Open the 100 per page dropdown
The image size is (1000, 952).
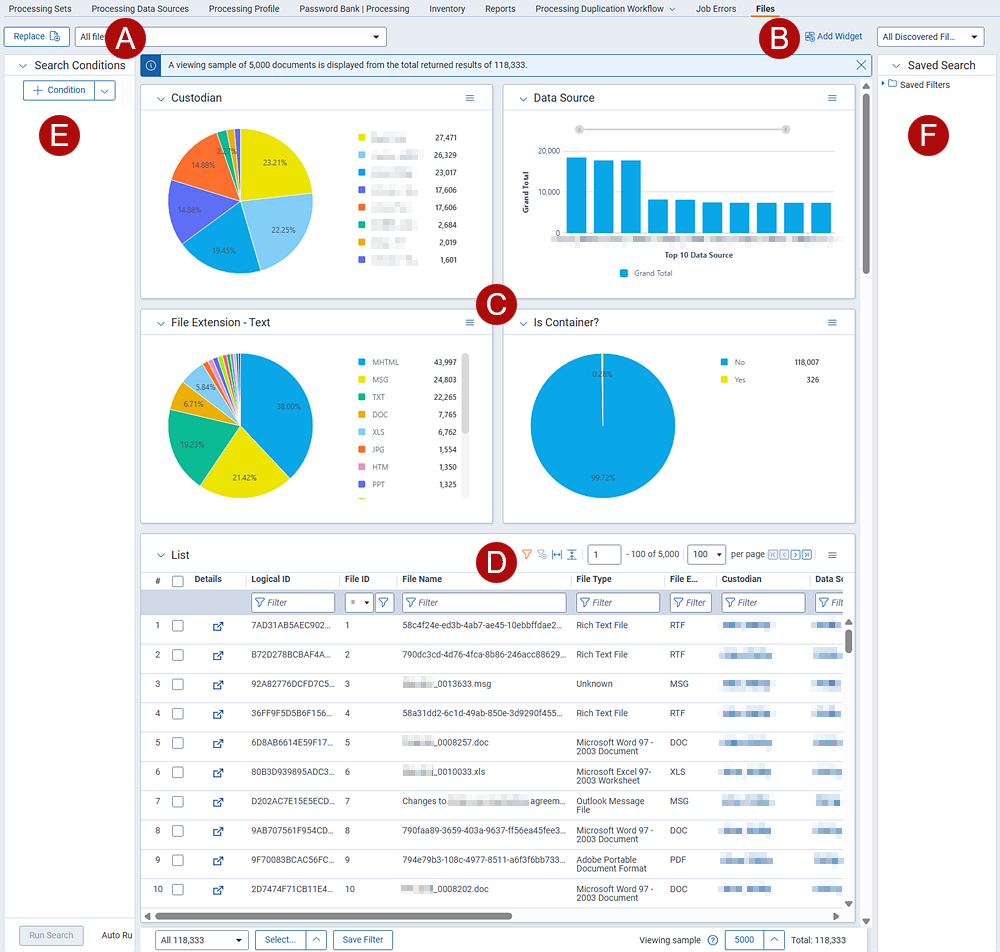(x=707, y=554)
